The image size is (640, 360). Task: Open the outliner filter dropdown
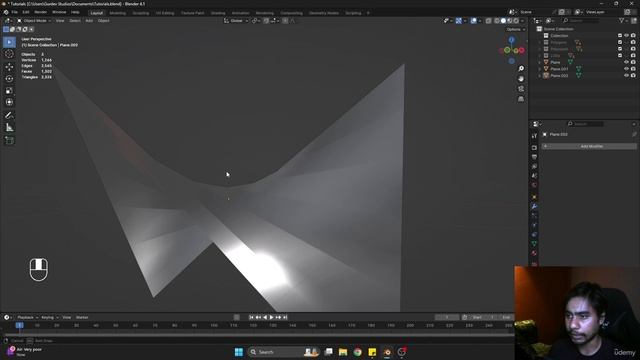tap(623, 20)
